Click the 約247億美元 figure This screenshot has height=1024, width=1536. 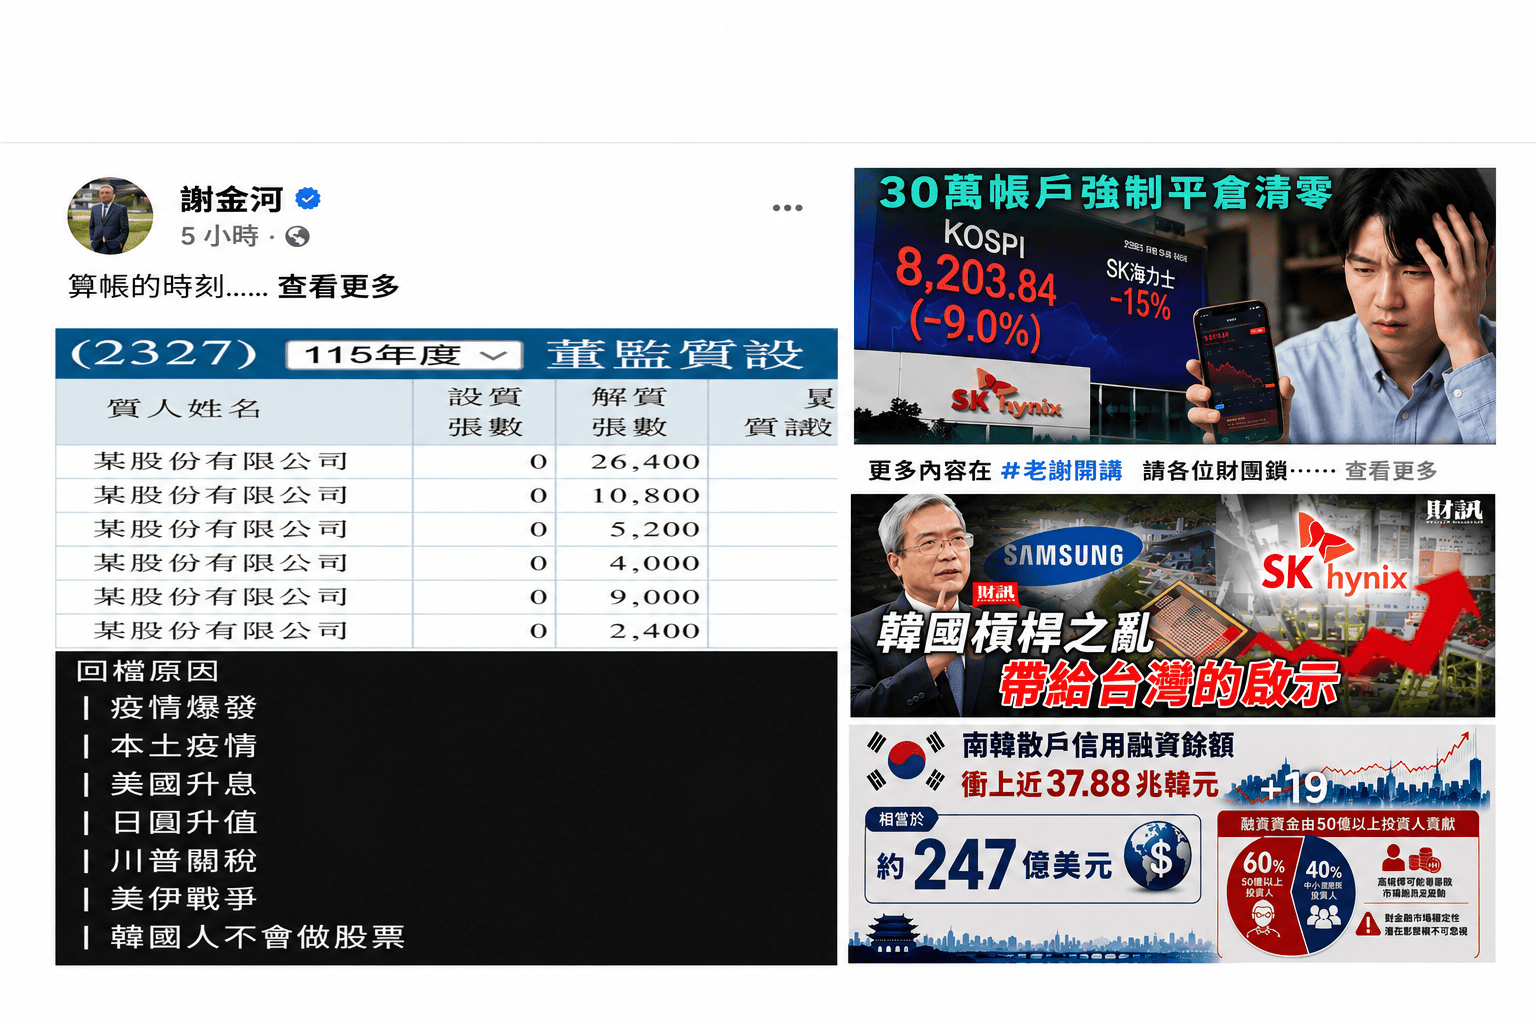click(994, 864)
